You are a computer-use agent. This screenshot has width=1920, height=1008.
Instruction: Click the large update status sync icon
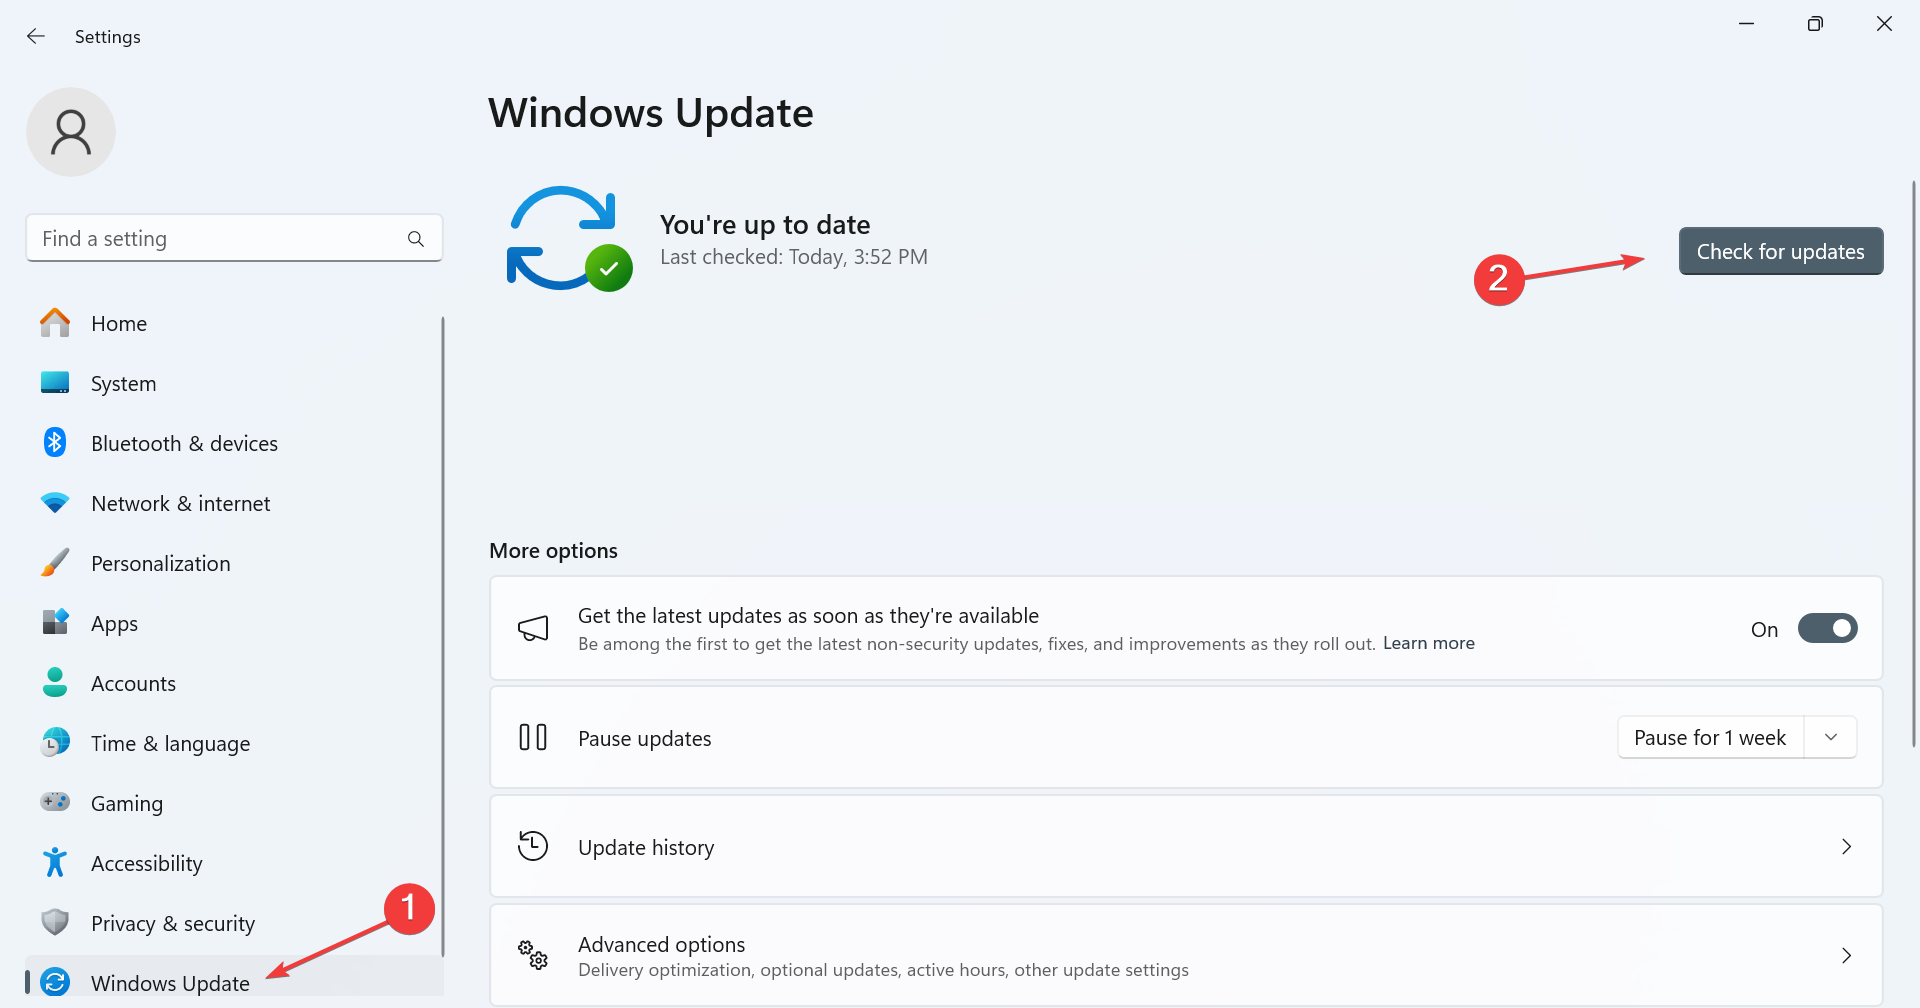pos(569,239)
